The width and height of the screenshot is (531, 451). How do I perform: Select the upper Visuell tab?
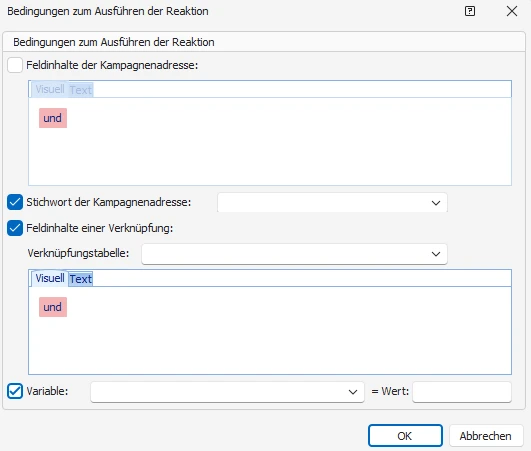[50, 89]
